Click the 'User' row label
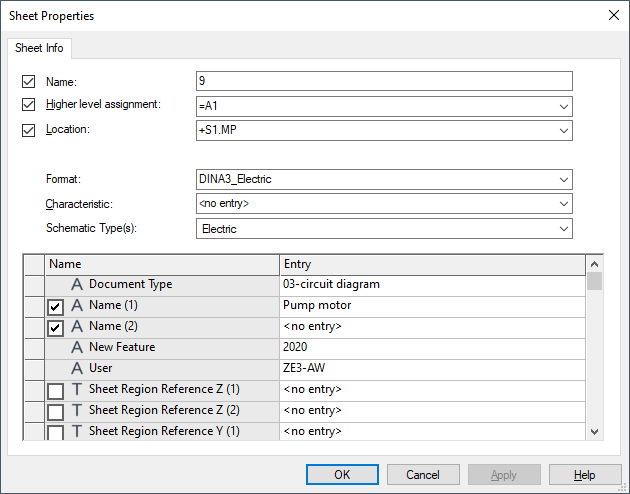630x494 pixels. click(x=100, y=368)
